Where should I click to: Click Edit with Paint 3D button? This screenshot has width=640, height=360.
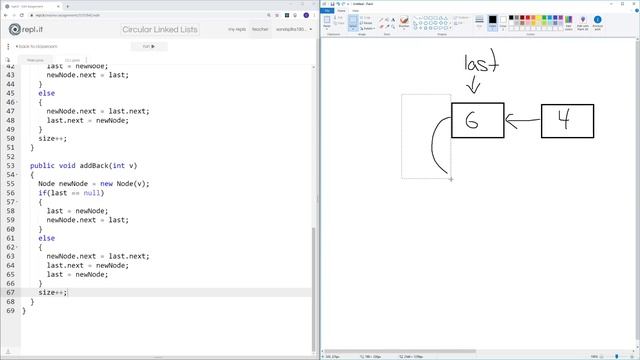click(583, 22)
